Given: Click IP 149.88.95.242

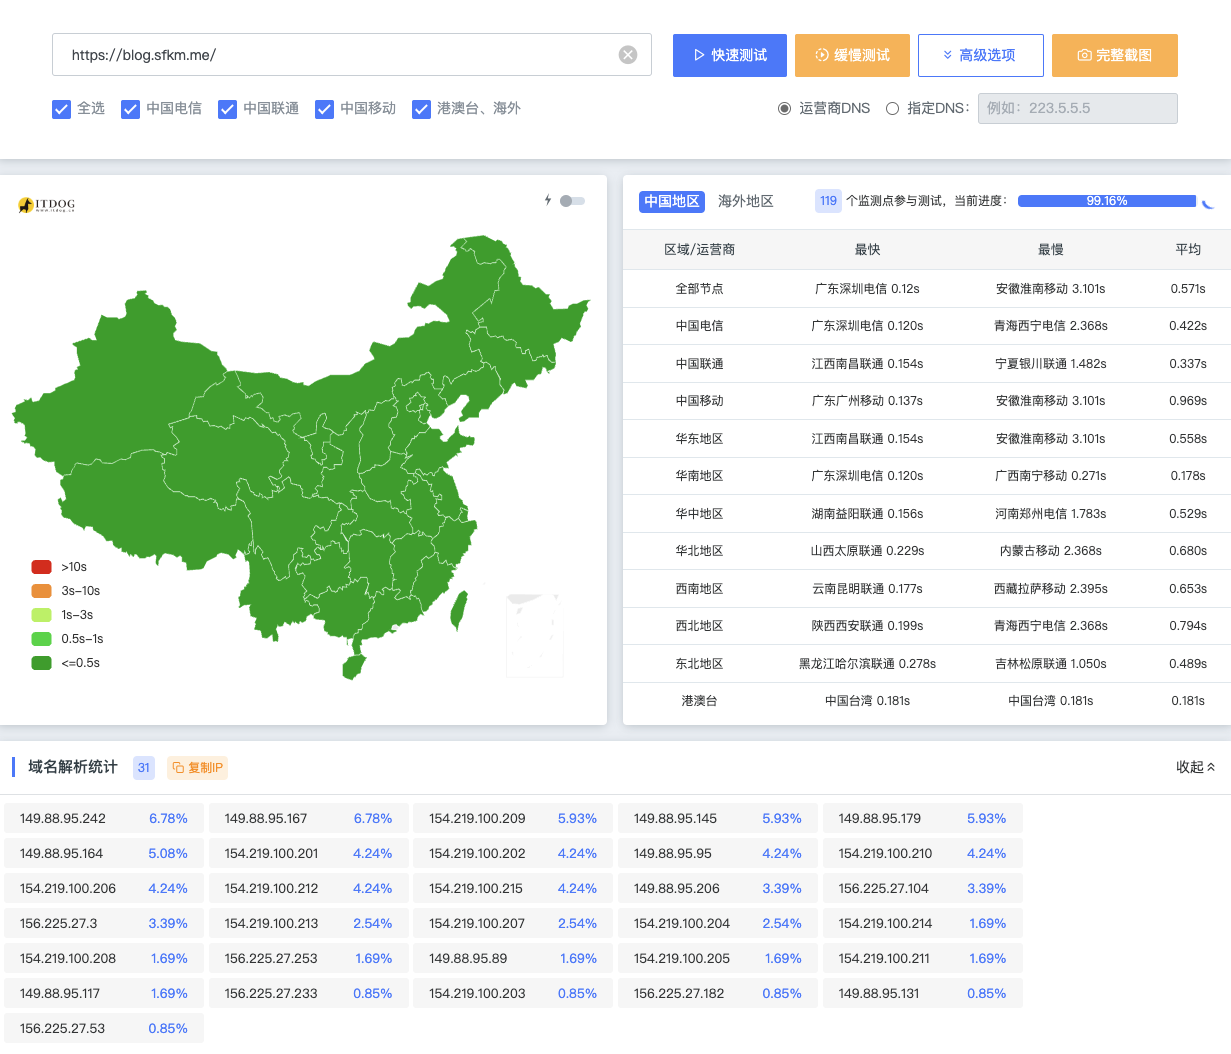Looking at the screenshot, I should (63, 819).
